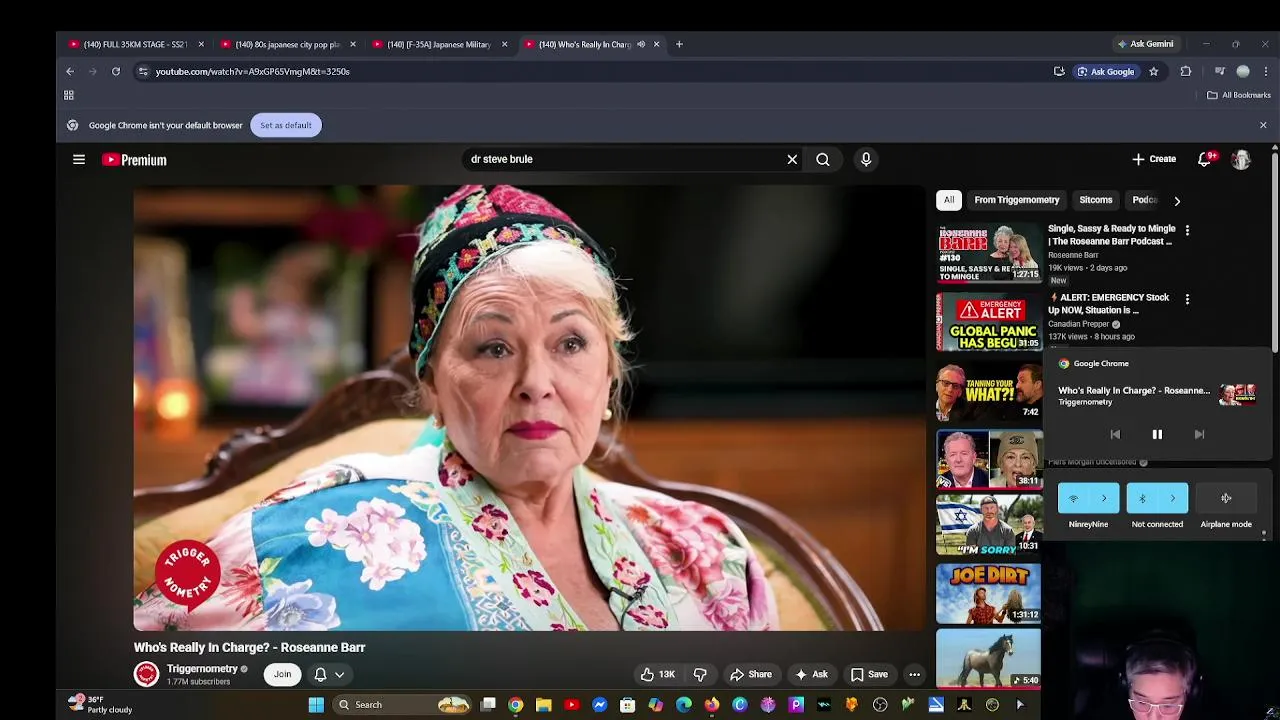1280x720 pixels.
Task: Bookmark this page with the star icon
Action: [x=1153, y=71]
